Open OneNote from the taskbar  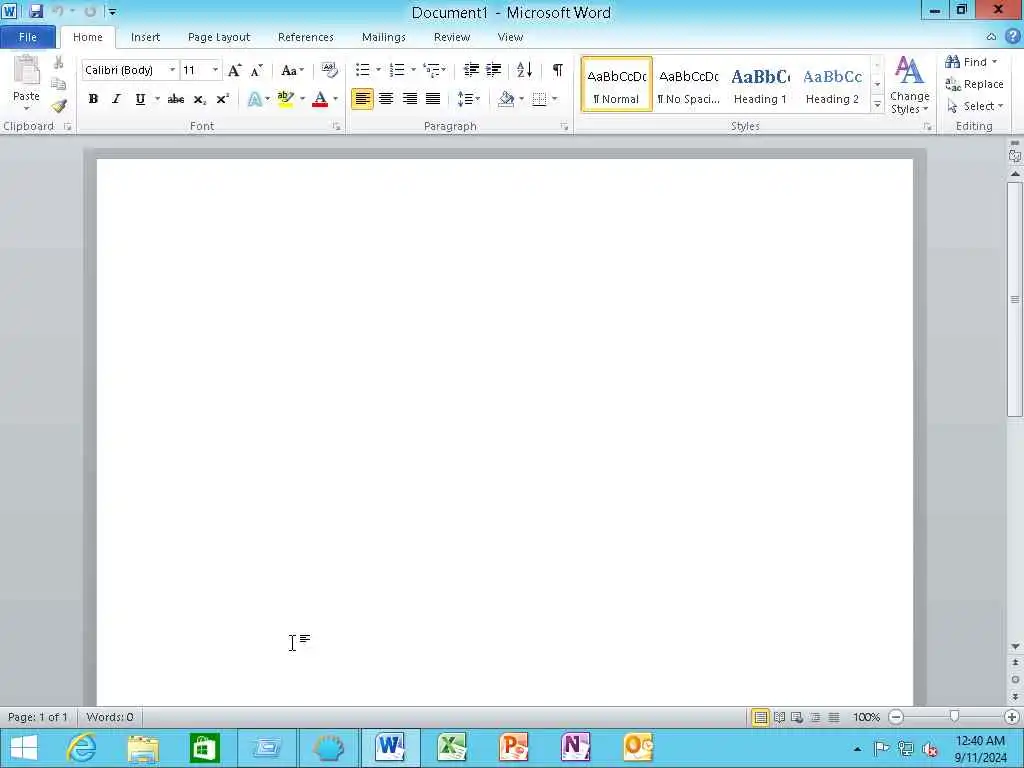[x=575, y=748]
